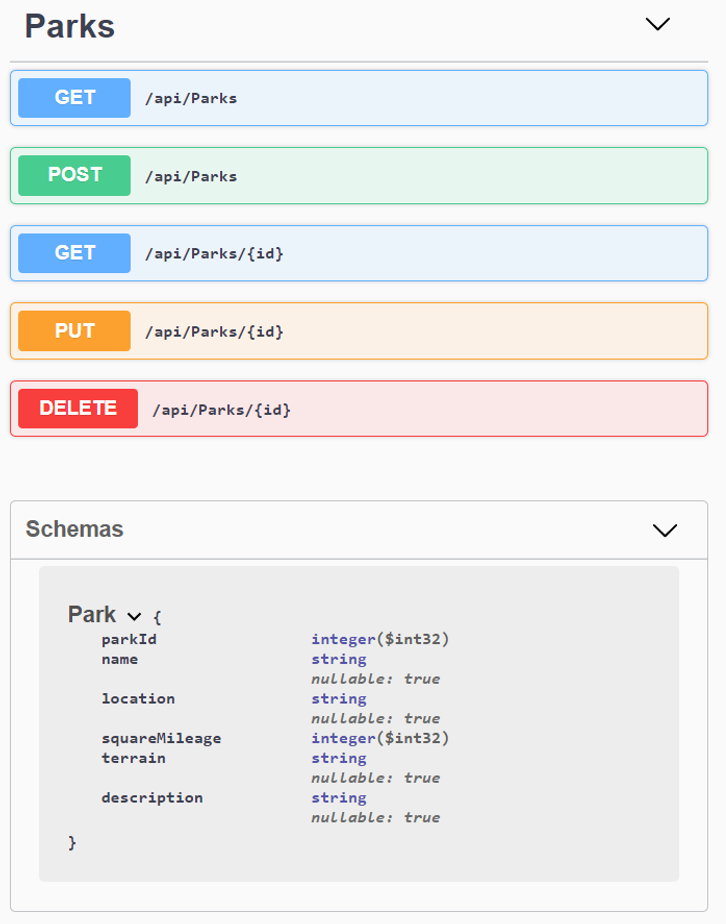This screenshot has width=726, height=924.
Task: Open the GET /api/Parks path link
Action: 191,98
